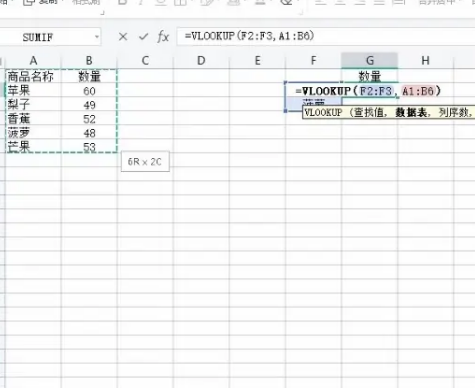The image size is (475, 388).
Task: Click 数据表 argument in the VLOOKUP tooltip
Action: pos(411,113)
